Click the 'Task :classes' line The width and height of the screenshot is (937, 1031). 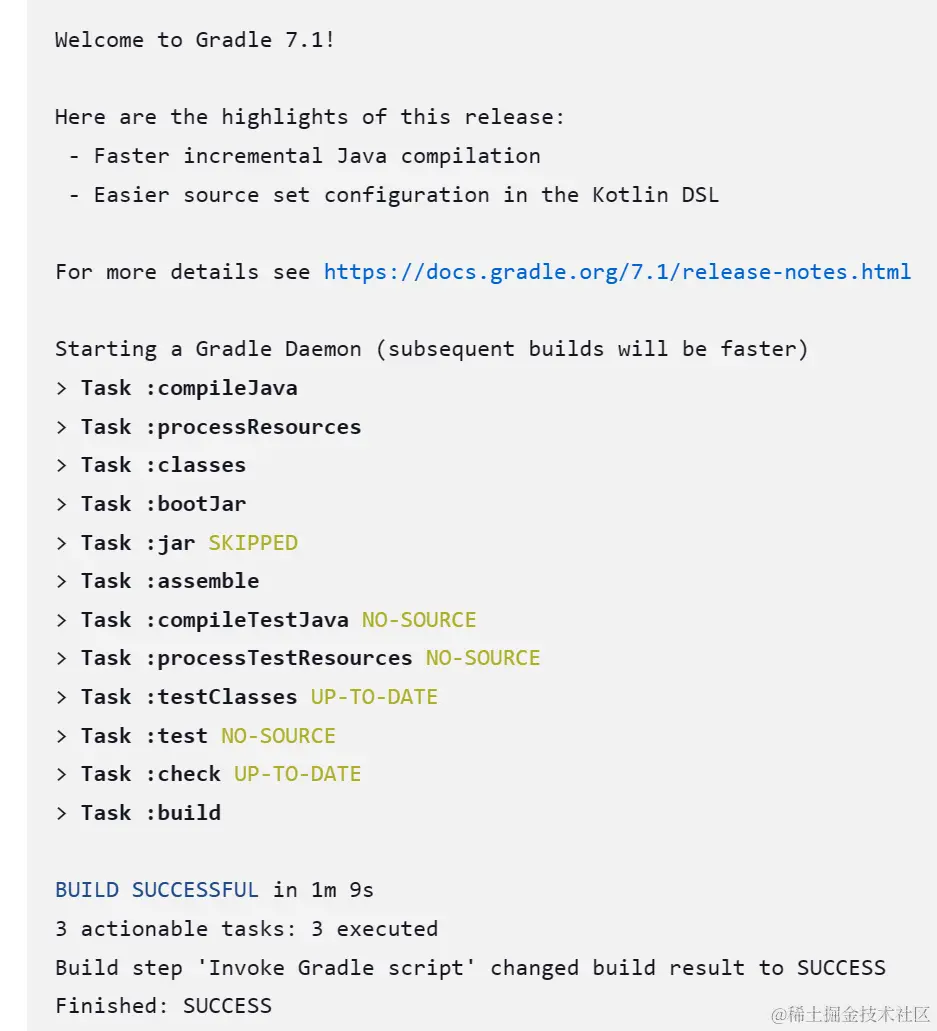(163, 465)
